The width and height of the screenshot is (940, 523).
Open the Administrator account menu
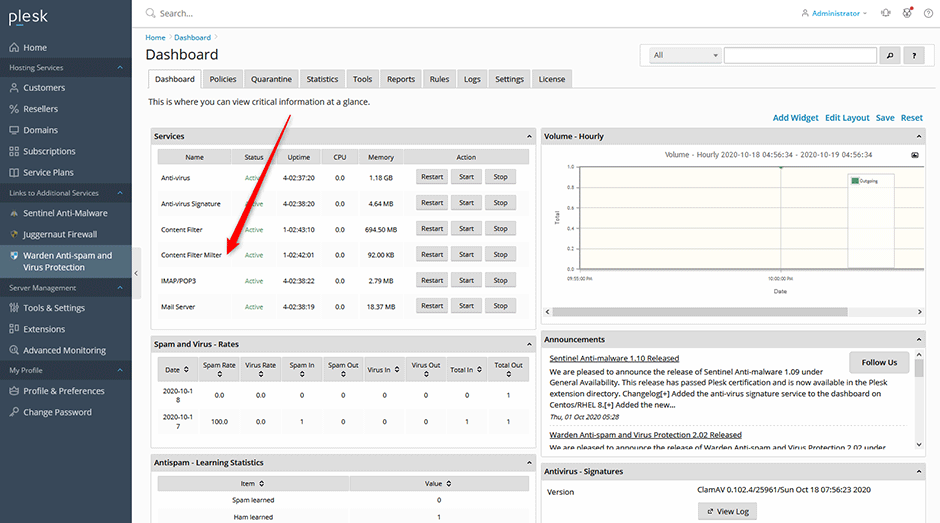834,13
